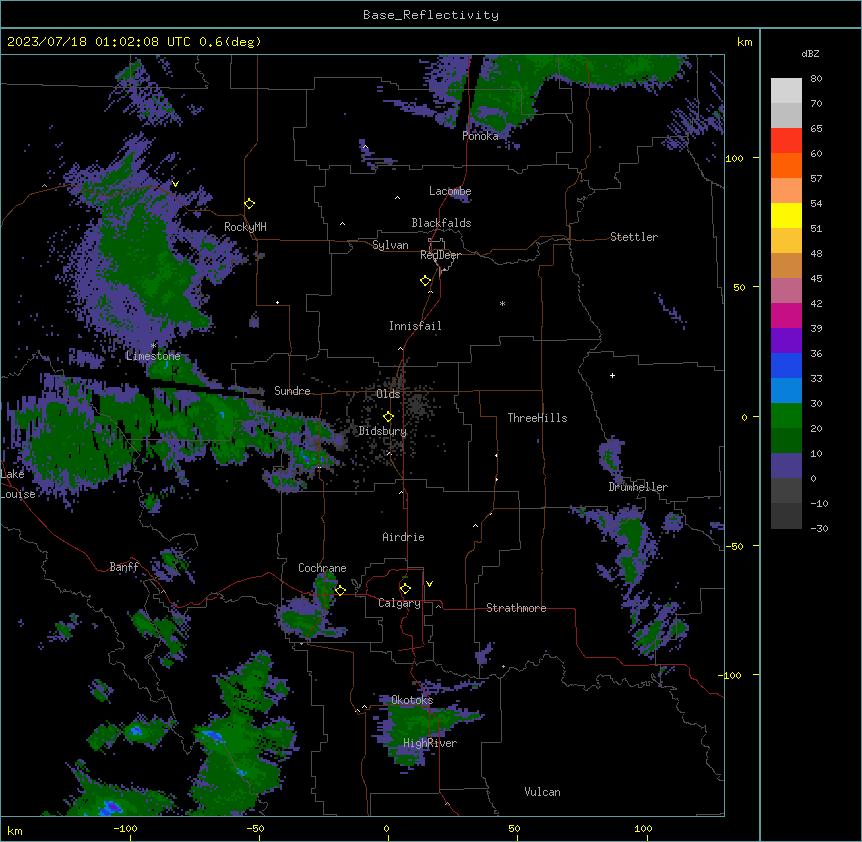The height and width of the screenshot is (842, 862).
Task: Click the Sylvan label on the map
Action: pos(390,245)
